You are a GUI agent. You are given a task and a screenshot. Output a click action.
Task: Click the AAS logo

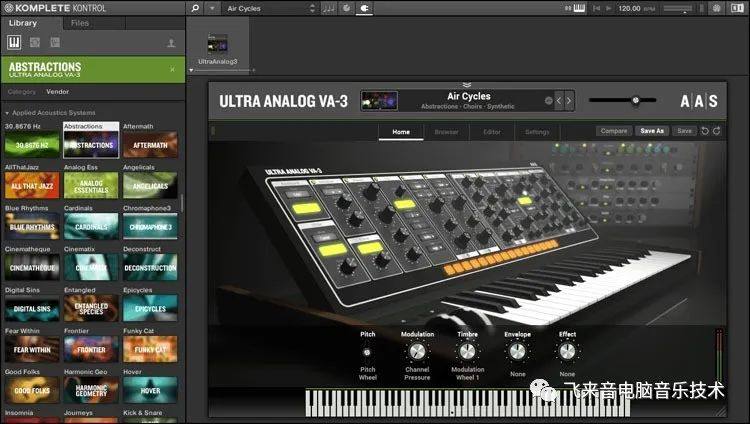(x=699, y=101)
